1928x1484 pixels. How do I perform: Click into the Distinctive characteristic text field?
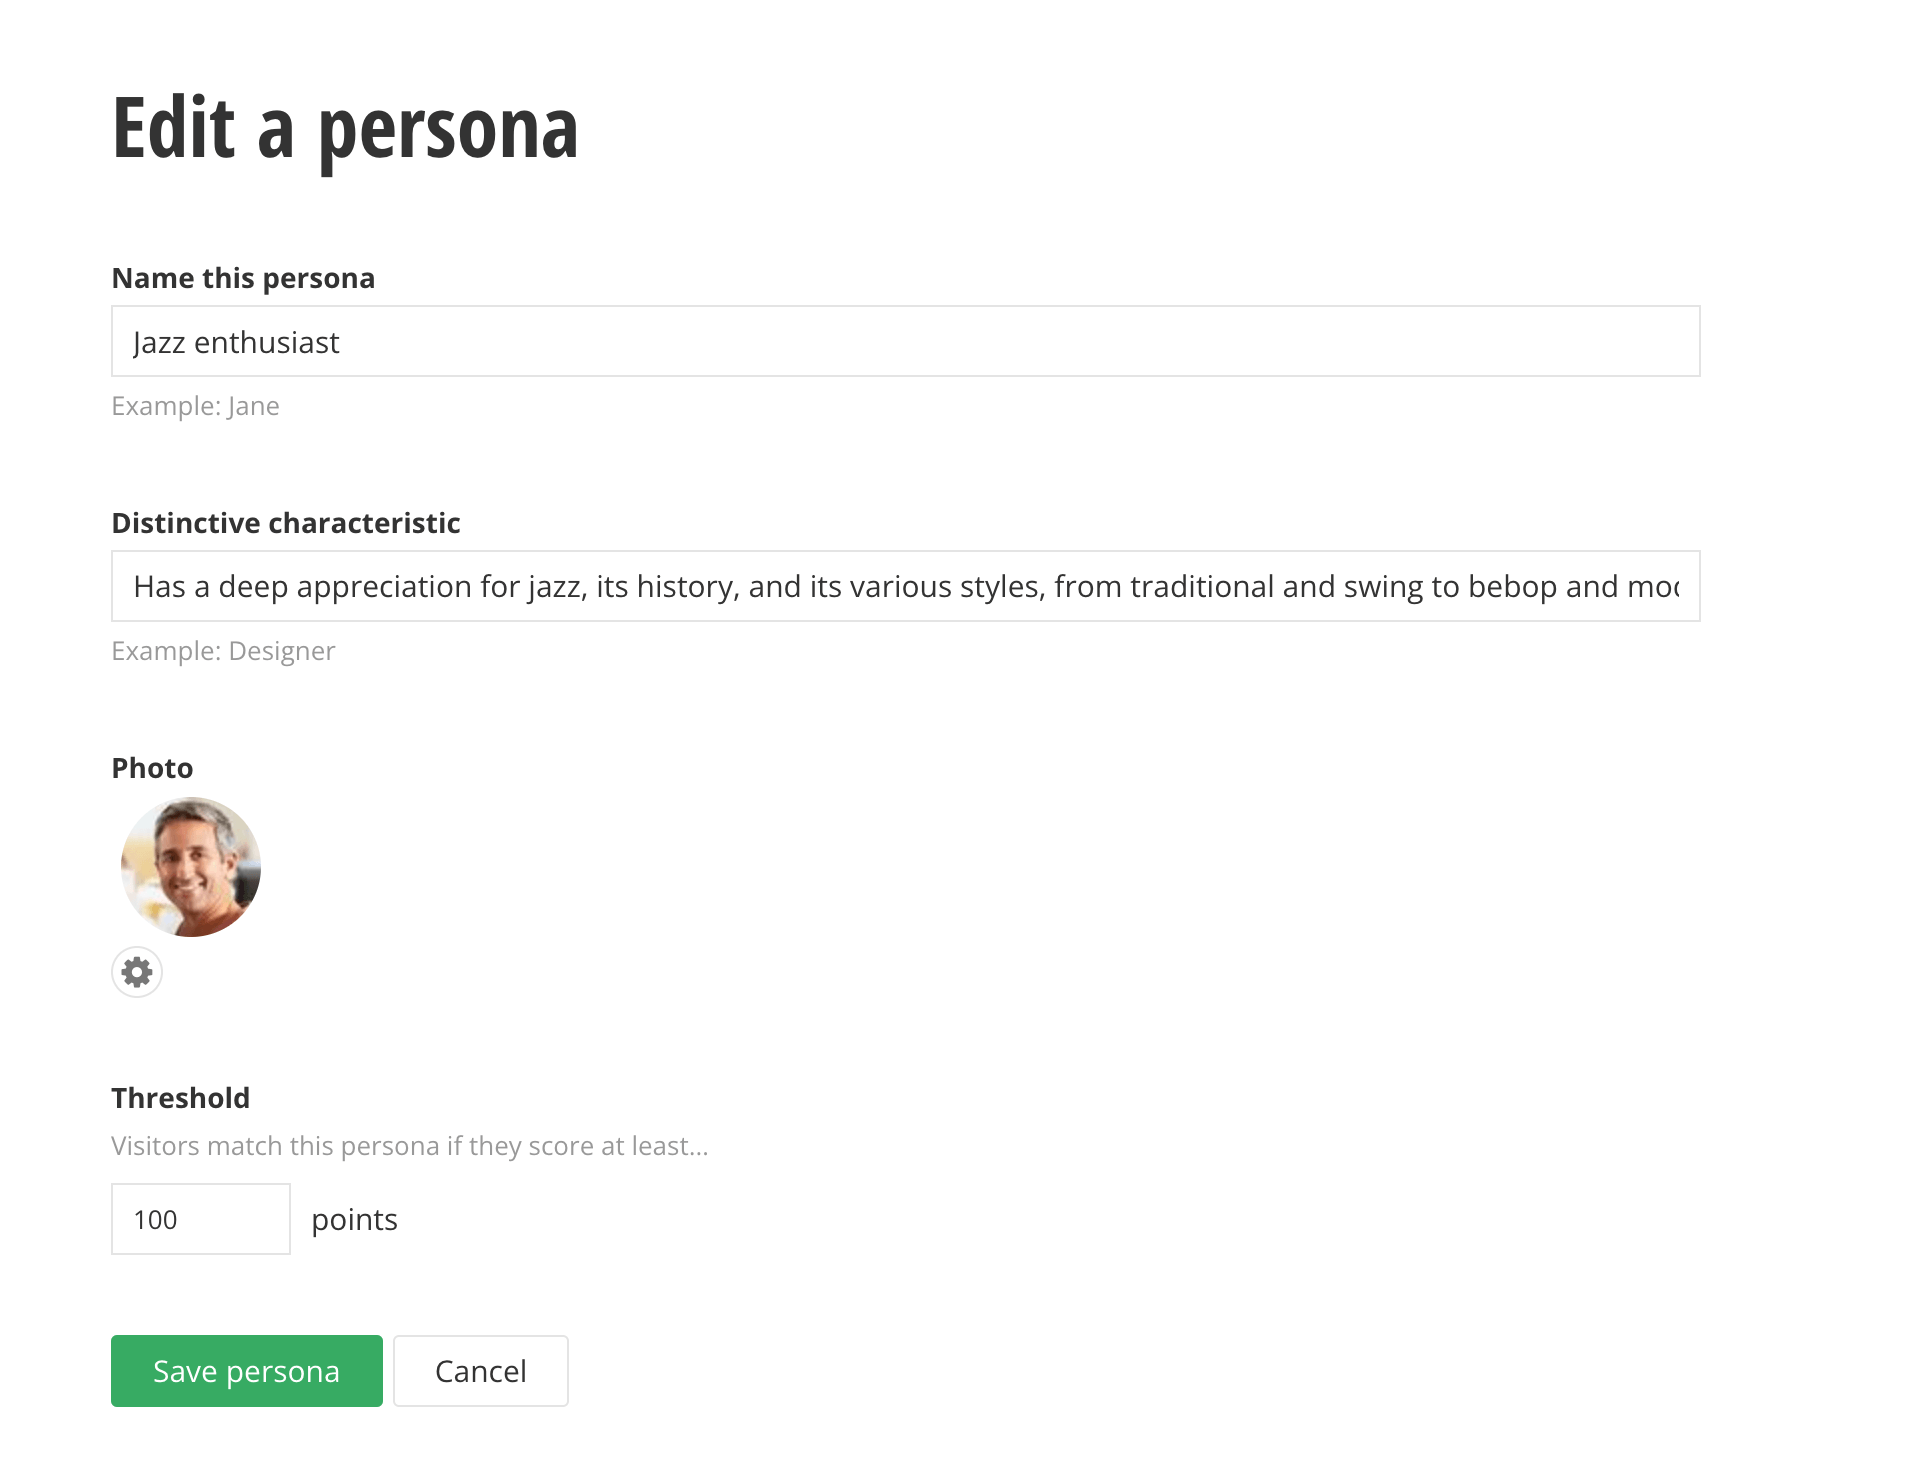pos(905,587)
